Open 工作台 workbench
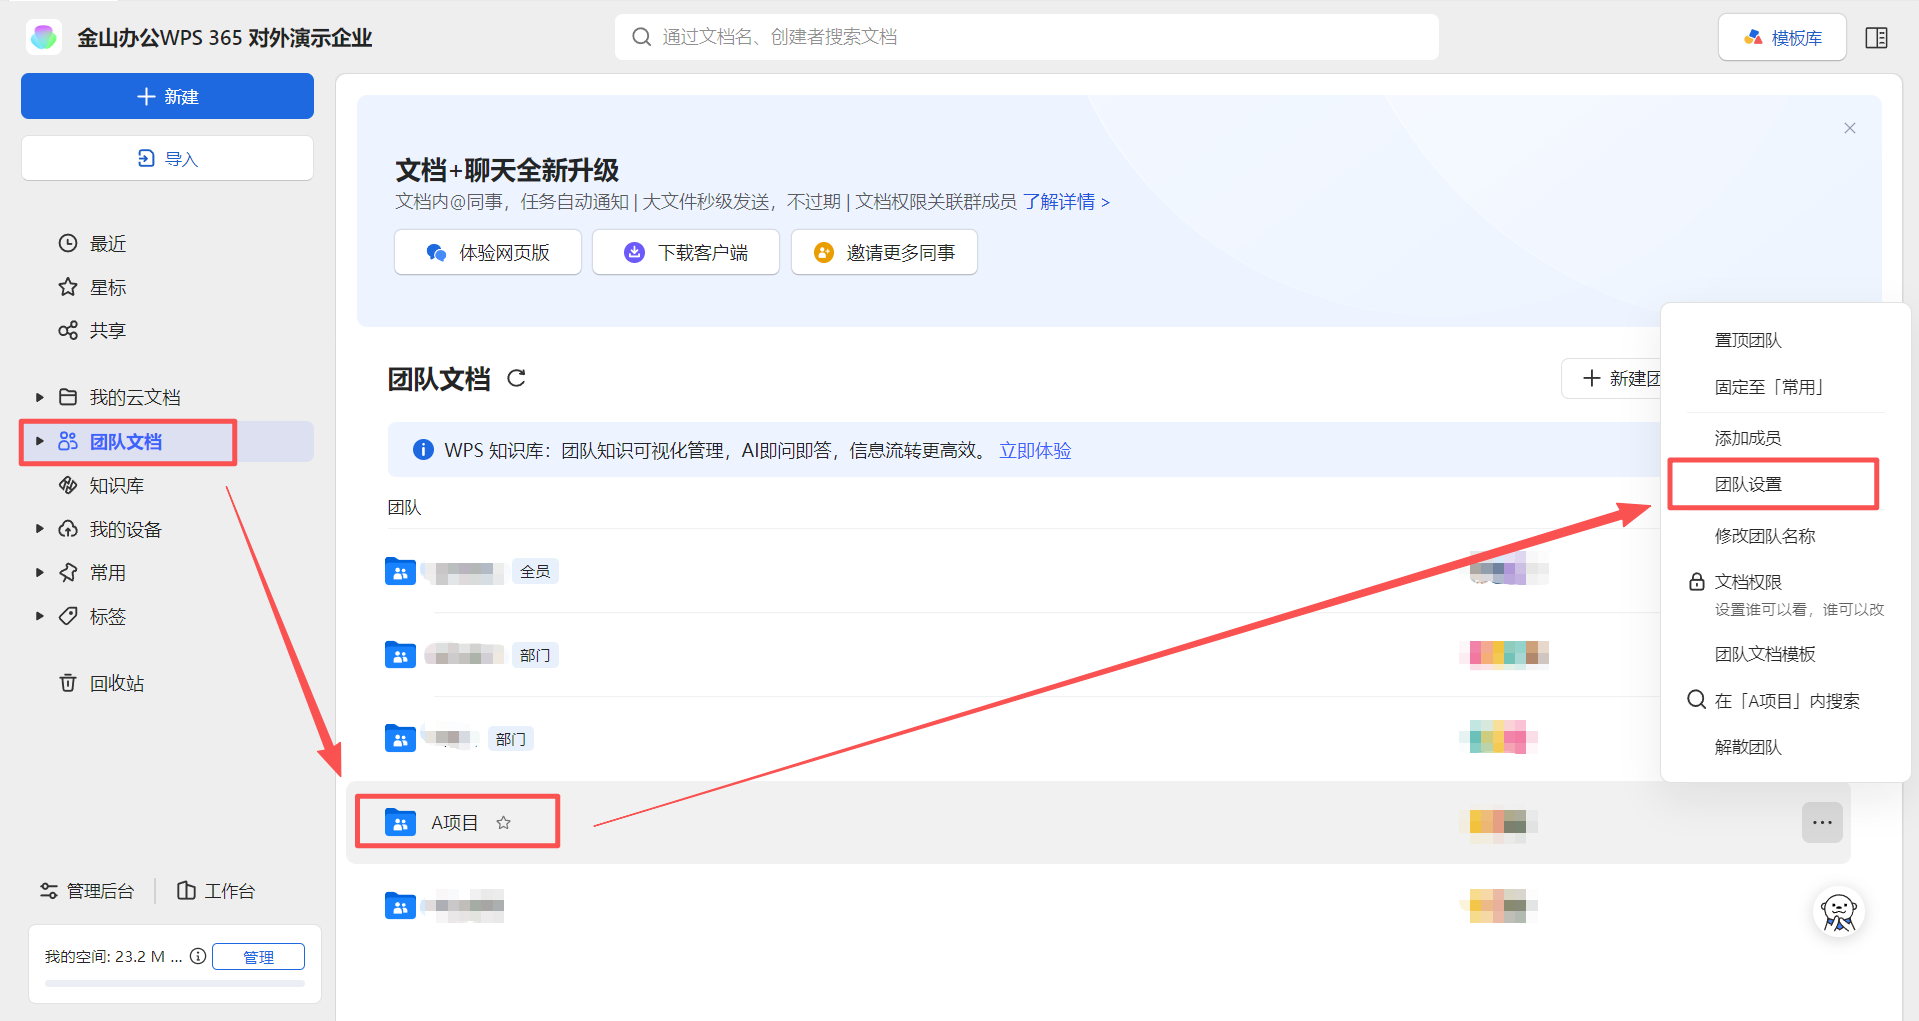The image size is (1919, 1021). [216, 890]
